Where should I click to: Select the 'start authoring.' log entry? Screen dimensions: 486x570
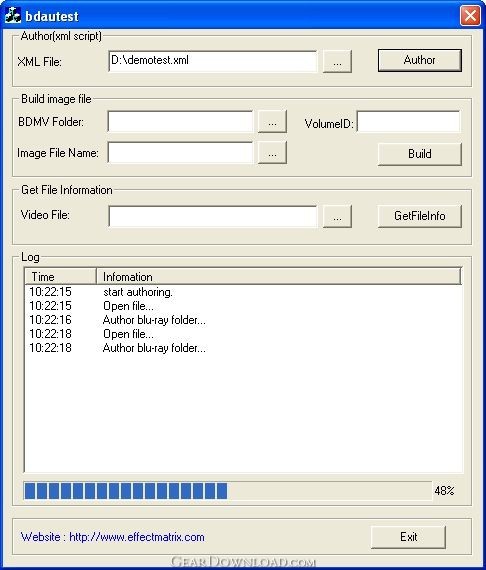(x=138, y=292)
